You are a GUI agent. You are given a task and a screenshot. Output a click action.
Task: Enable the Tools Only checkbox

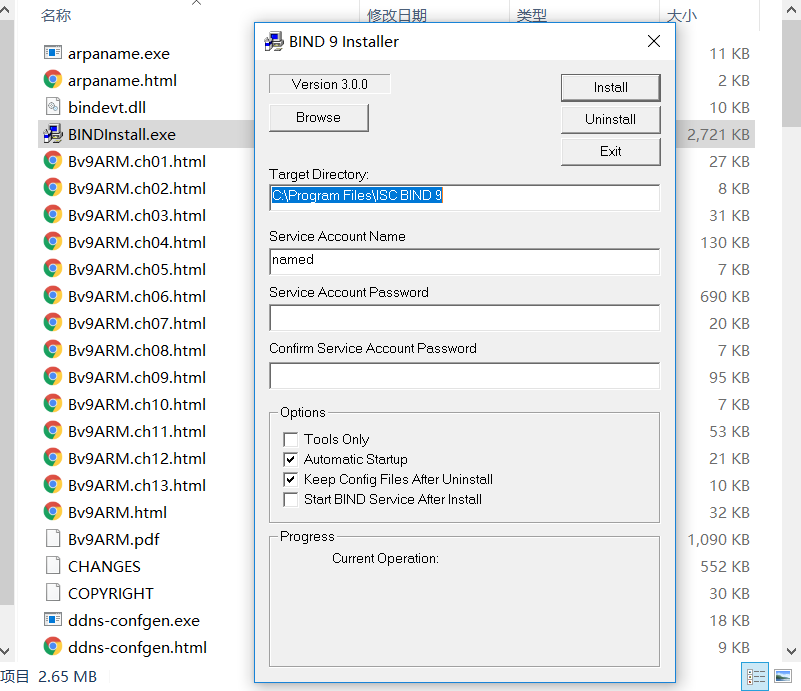coord(291,439)
